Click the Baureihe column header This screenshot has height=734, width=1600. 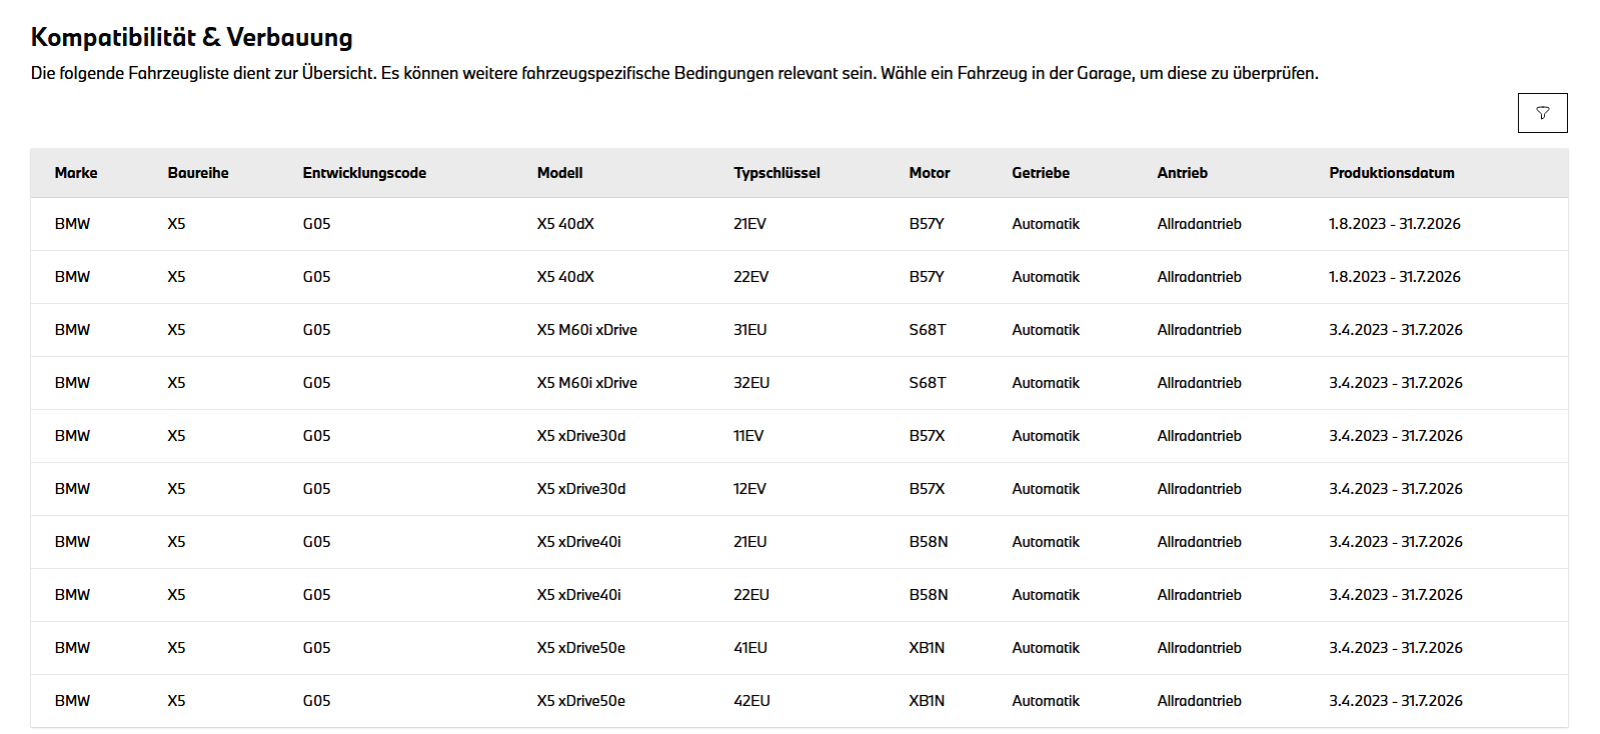coord(198,173)
